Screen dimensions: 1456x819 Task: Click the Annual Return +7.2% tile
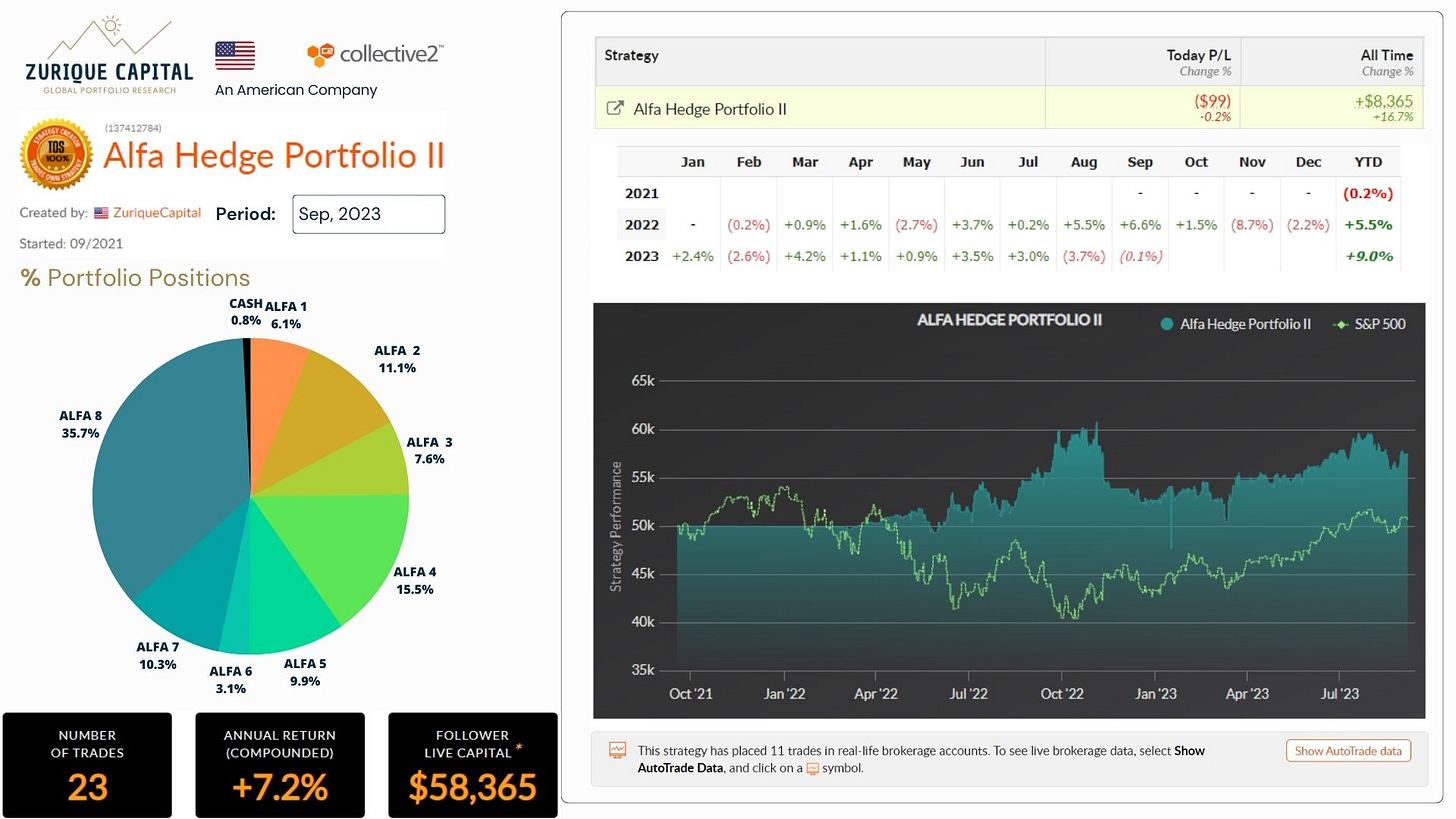tap(280, 765)
